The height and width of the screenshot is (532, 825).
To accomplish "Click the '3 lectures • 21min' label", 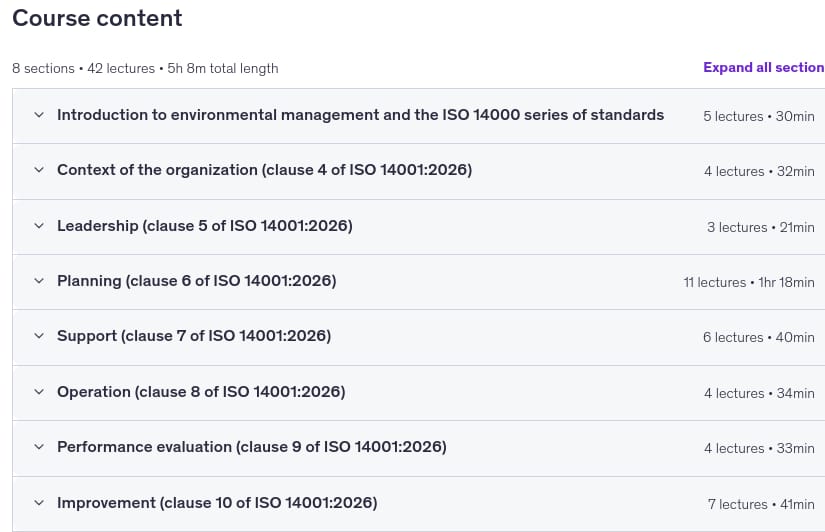I will click(x=761, y=227).
